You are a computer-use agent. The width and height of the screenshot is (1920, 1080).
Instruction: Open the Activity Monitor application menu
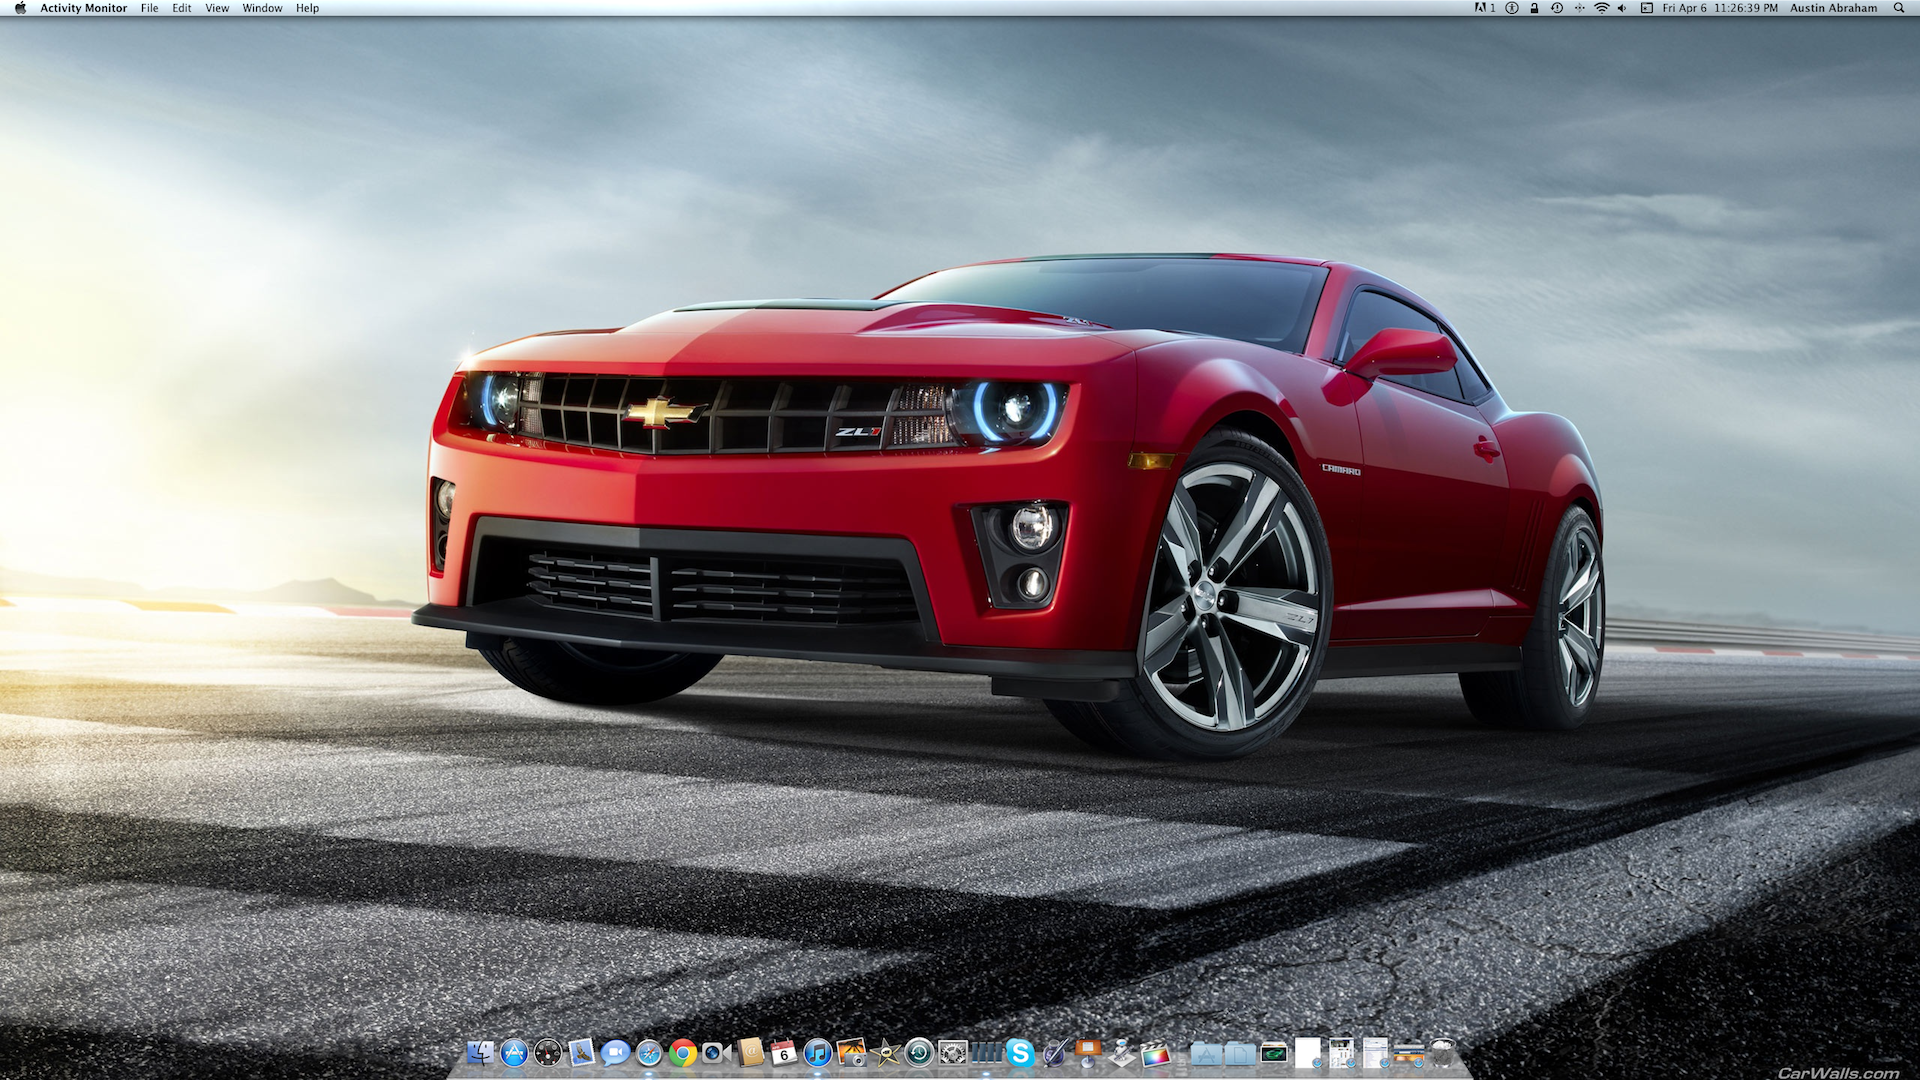pos(83,8)
